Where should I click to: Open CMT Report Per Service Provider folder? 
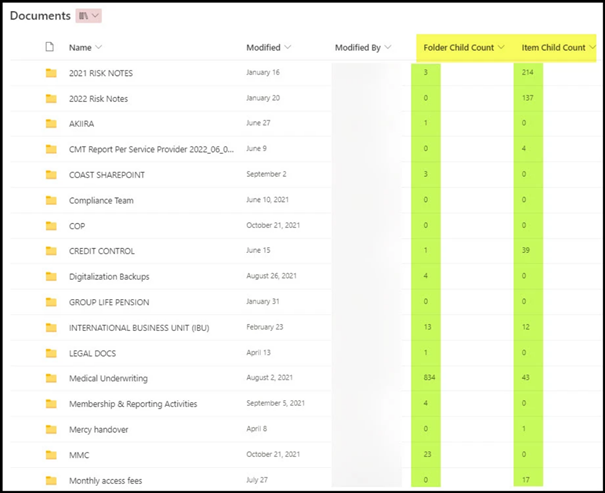pyautogui.click(x=151, y=149)
